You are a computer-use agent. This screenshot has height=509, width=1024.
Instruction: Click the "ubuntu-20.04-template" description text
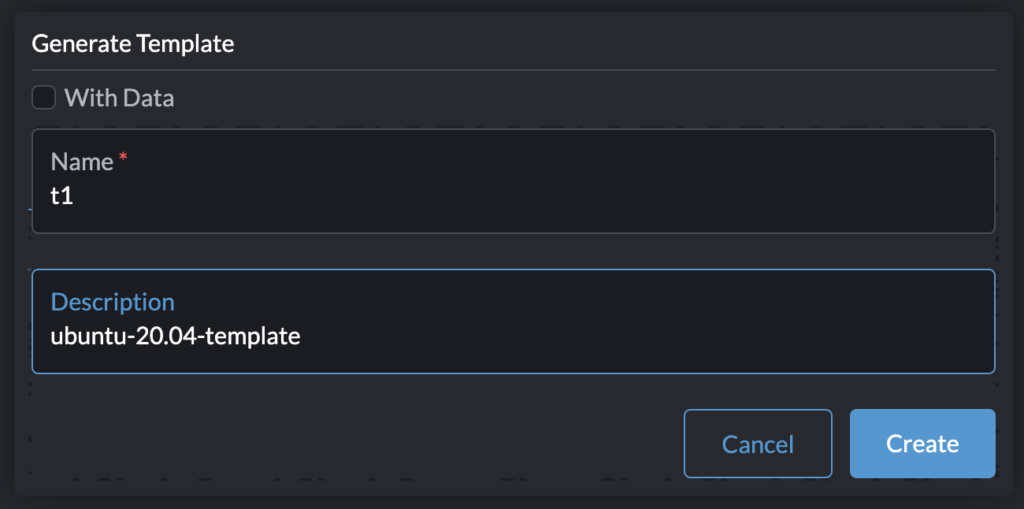175,336
